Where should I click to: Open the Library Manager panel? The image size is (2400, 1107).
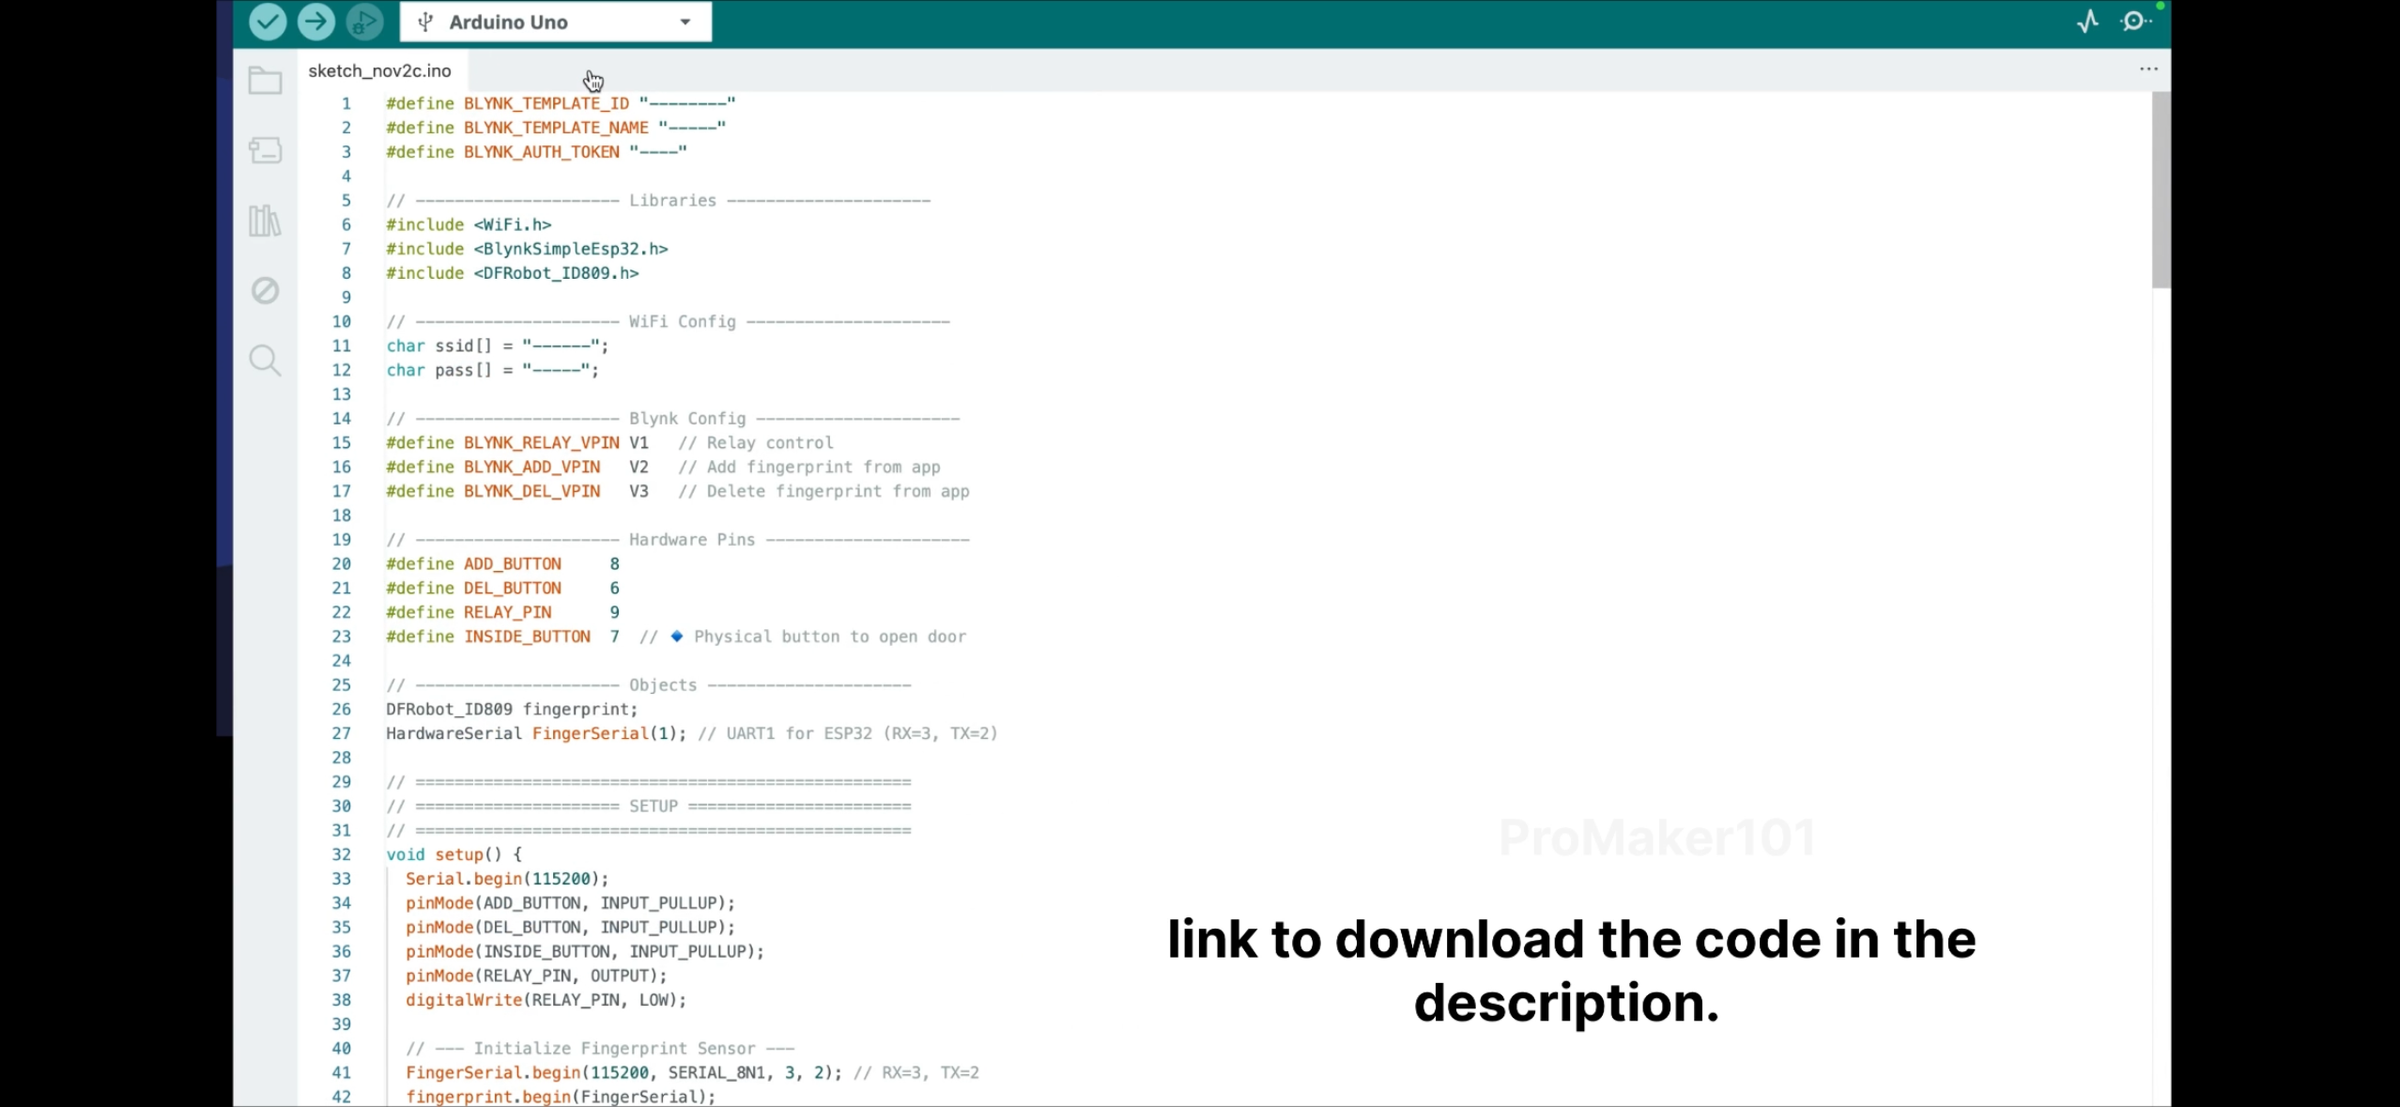(x=265, y=220)
